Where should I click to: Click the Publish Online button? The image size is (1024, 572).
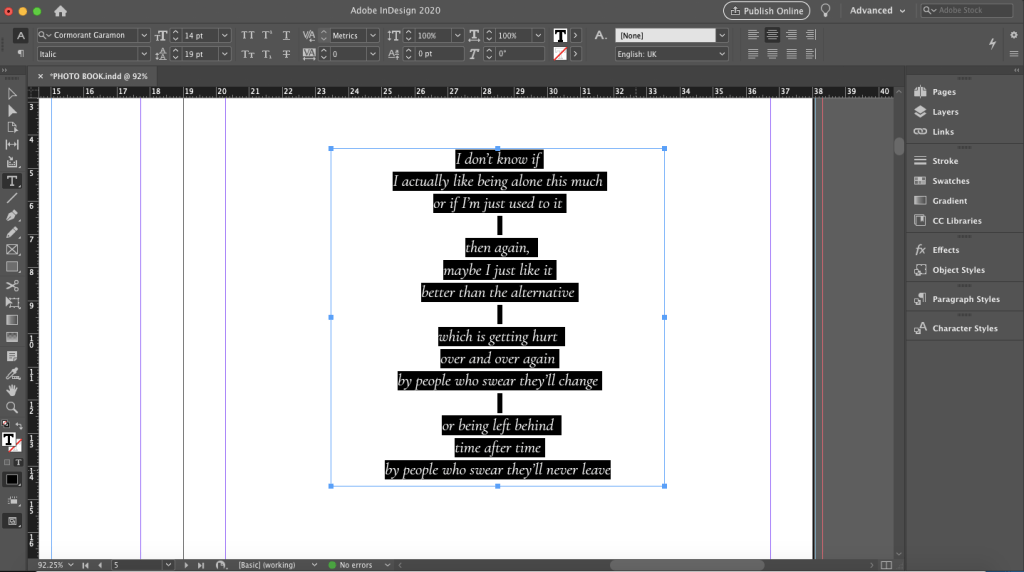click(766, 11)
